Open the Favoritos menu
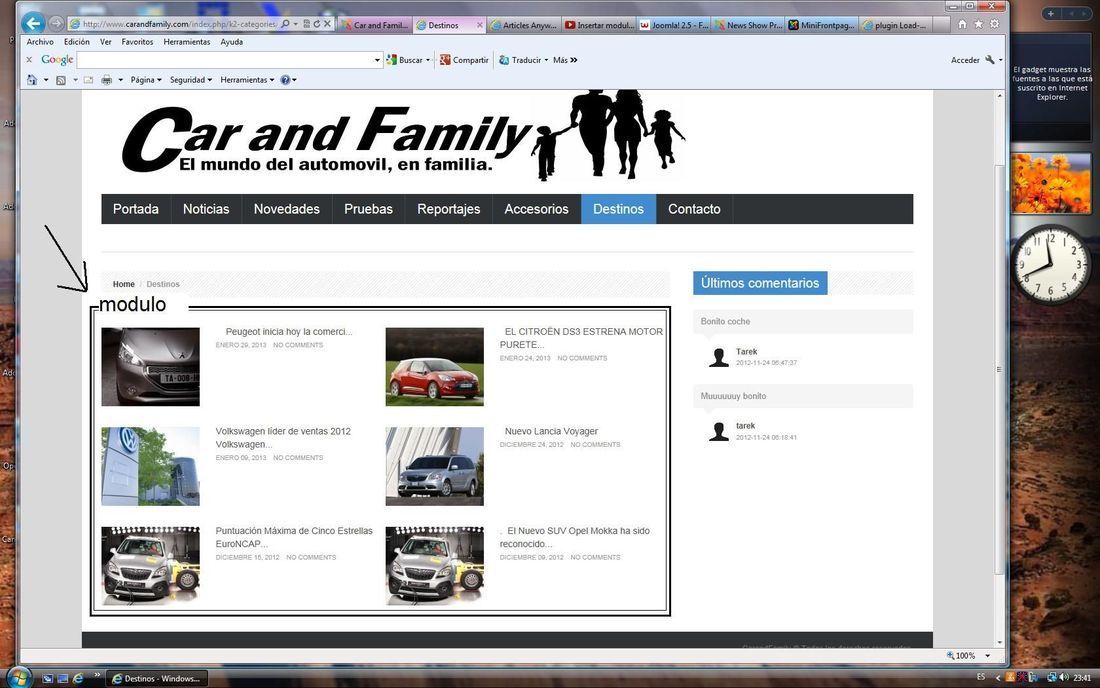Viewport: 1100px width, 688px height. pyautogui.click(x=138, y=42)
